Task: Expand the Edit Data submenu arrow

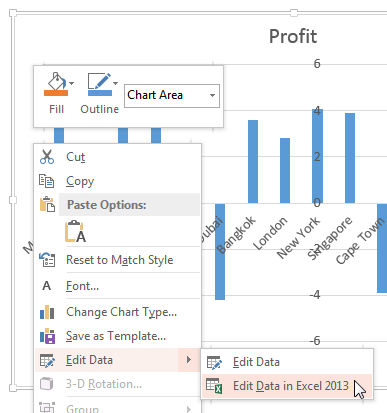Action: pos(189,360)
